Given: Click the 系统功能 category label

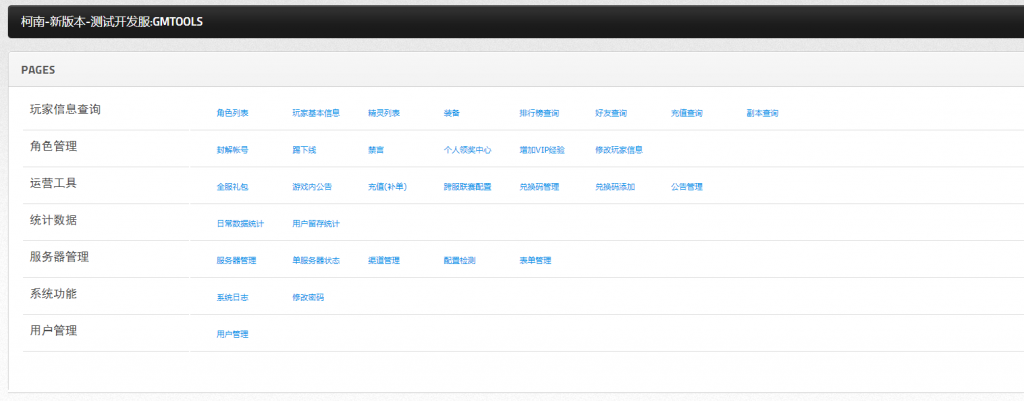Looking at the screenshot, I should (x=54, y=294).
